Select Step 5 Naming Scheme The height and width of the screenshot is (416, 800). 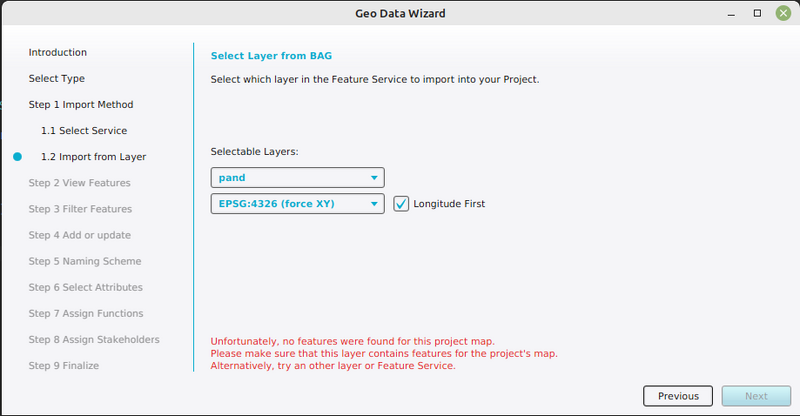coord(84,261)
